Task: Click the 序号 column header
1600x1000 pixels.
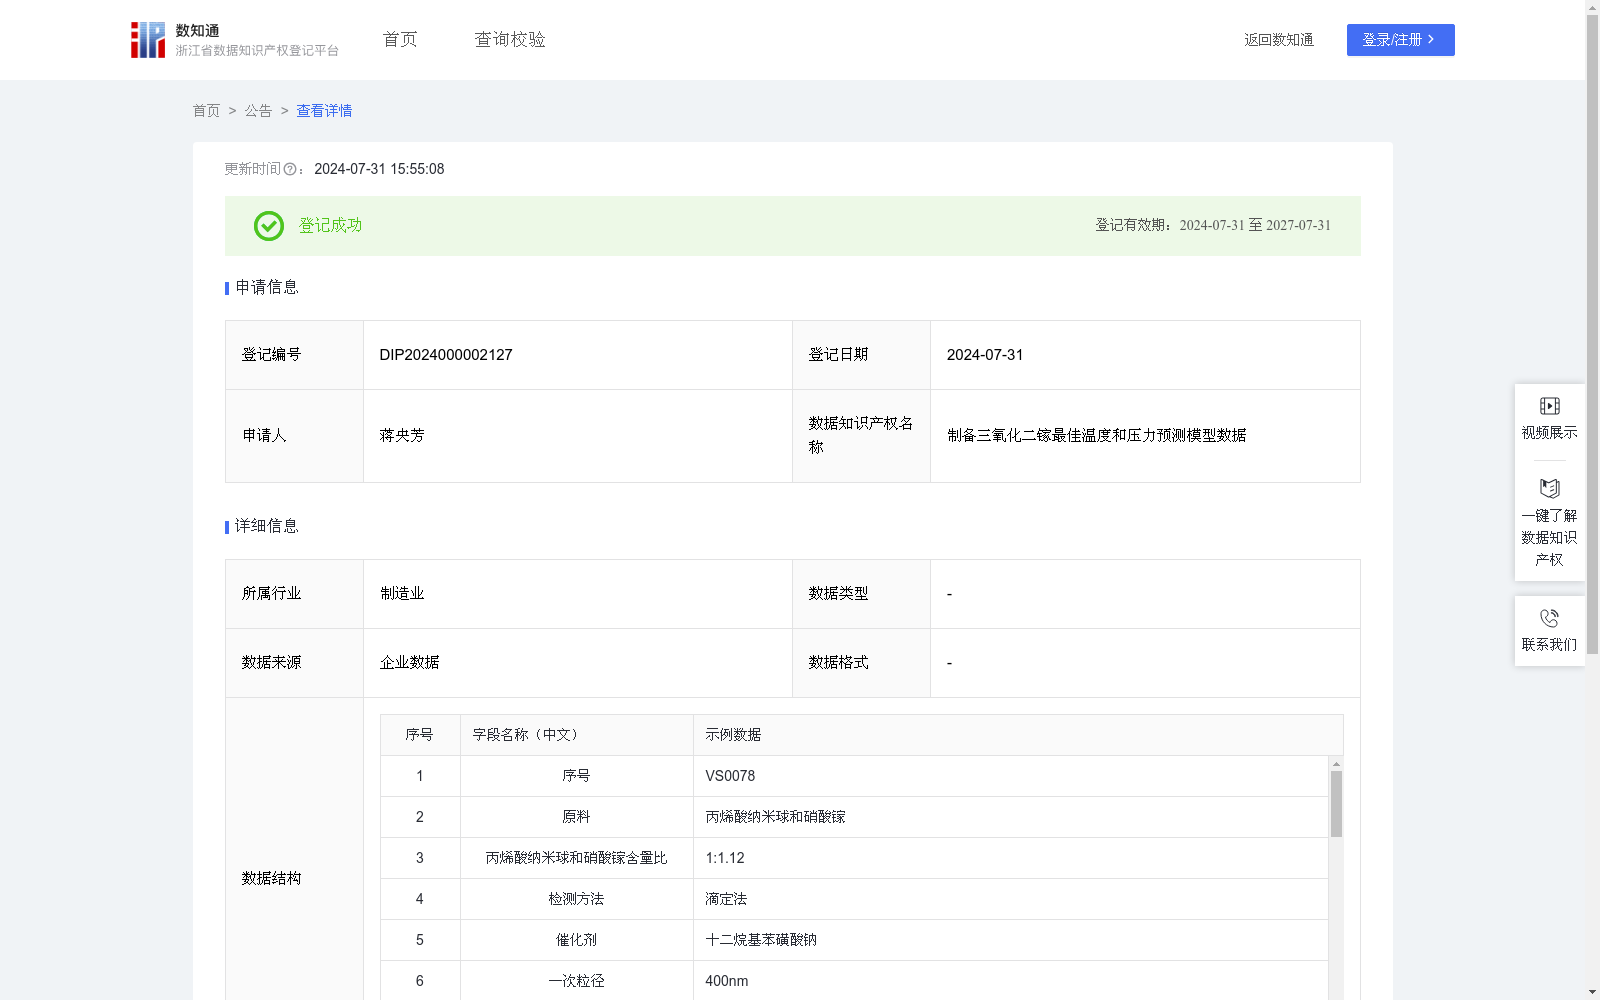Action: [419, 735]
